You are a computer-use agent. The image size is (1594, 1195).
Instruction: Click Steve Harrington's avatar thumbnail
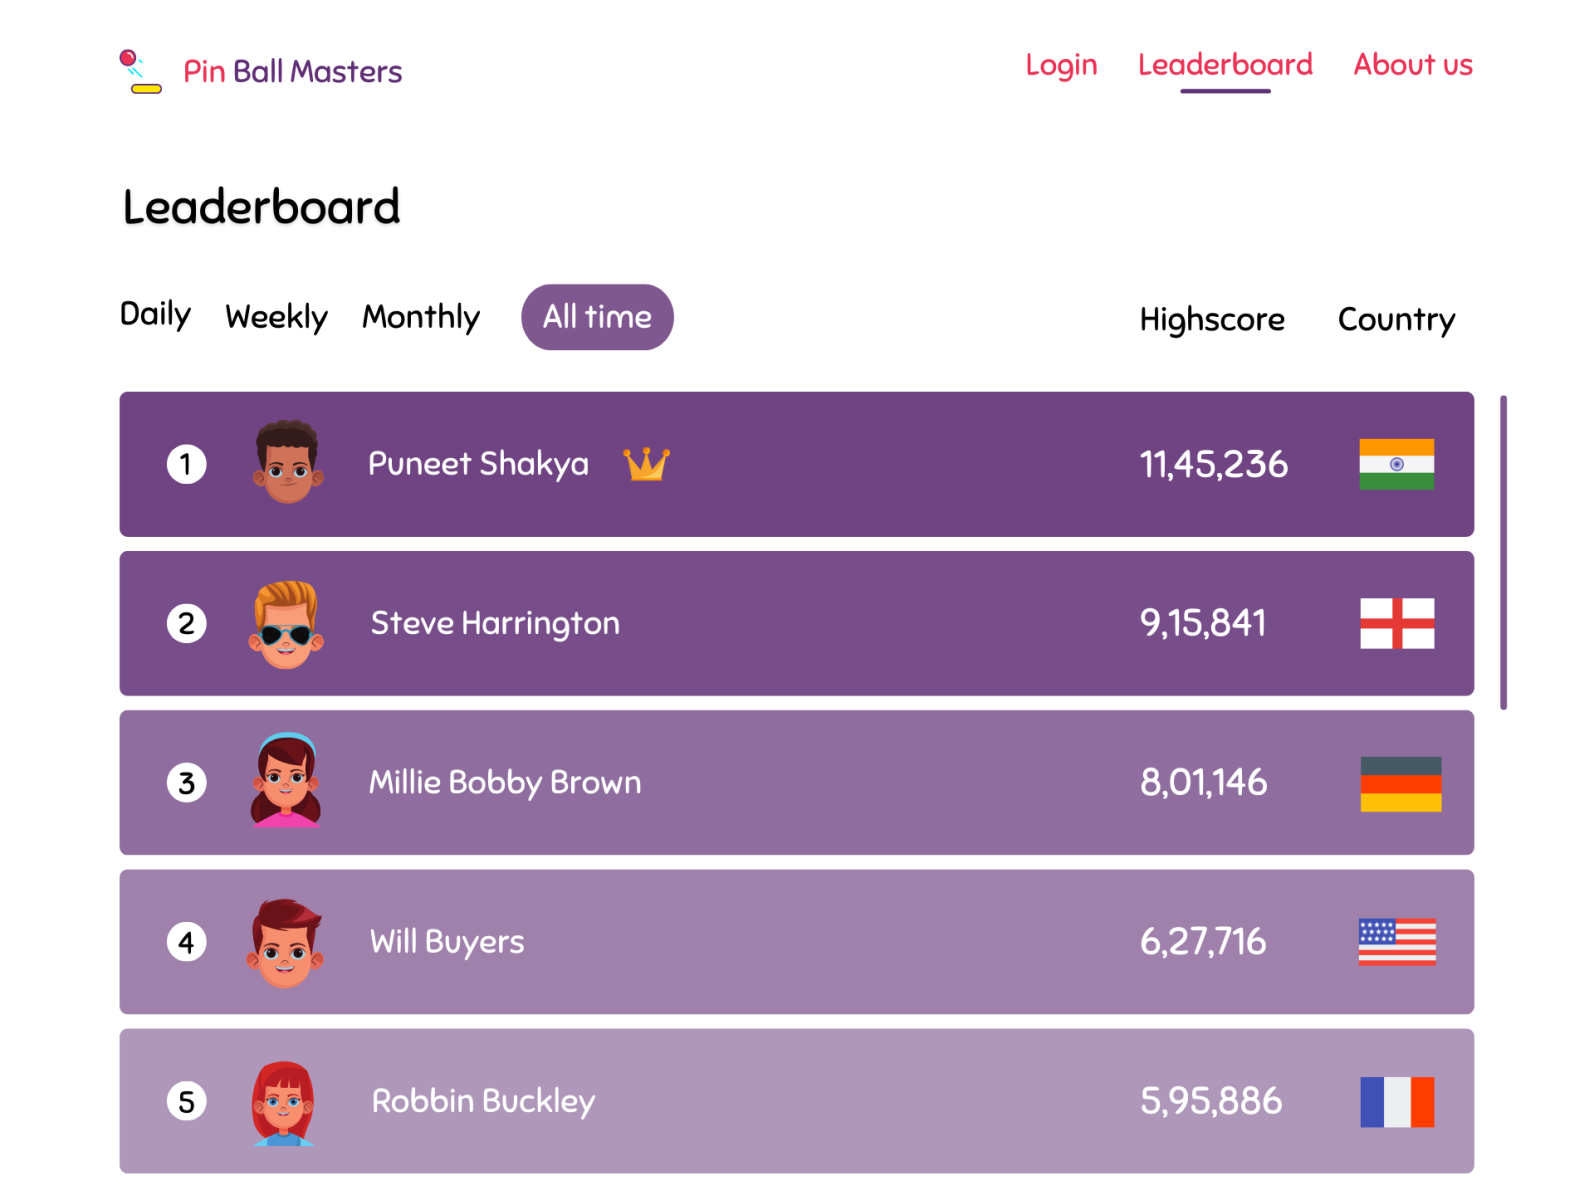tap(286, 622)
